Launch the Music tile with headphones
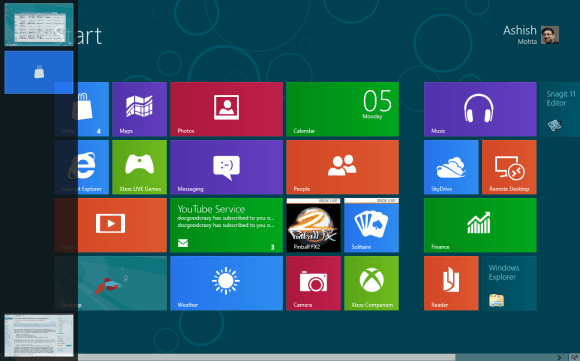 click(x=480, y=109)
